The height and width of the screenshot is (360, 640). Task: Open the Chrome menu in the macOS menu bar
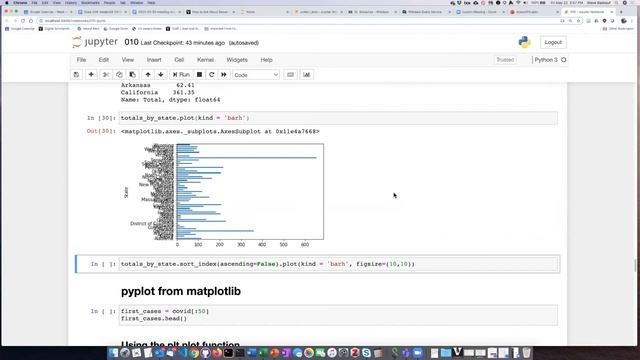coord(20,2)
